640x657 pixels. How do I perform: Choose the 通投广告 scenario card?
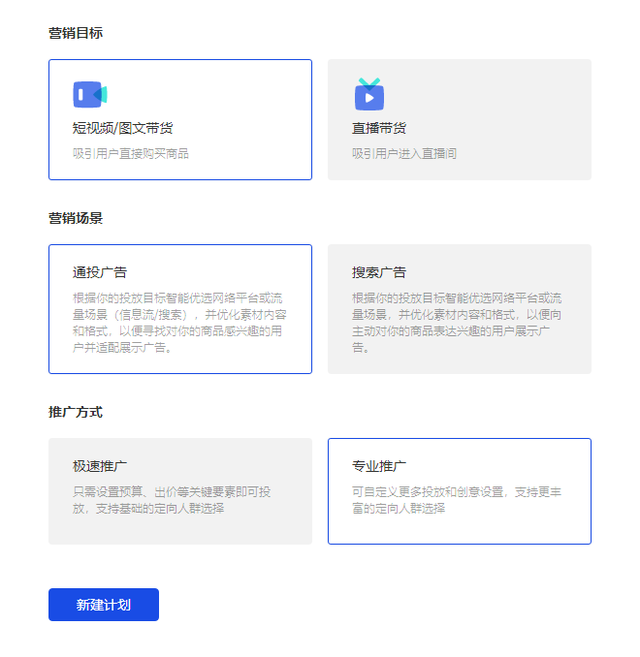(x=180, y=309)
